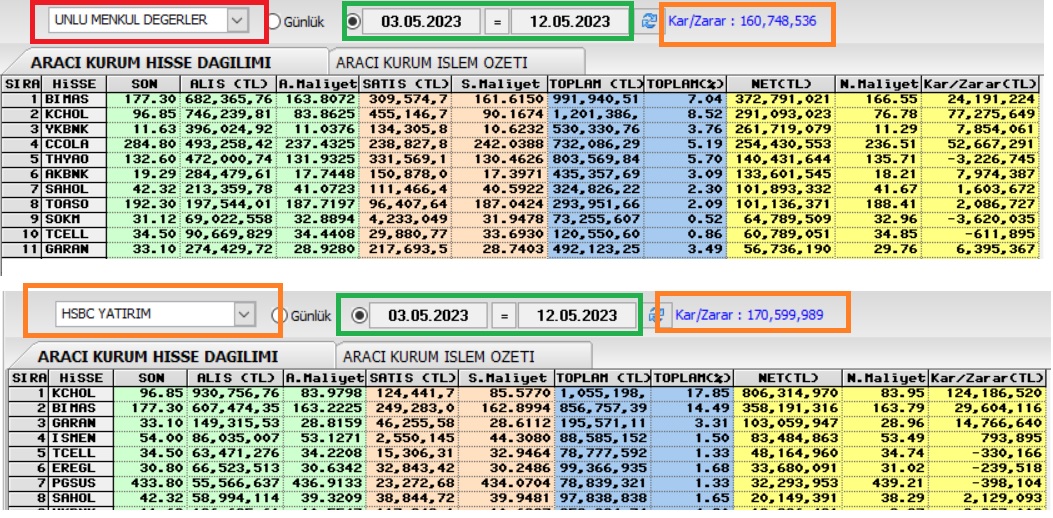This screenshot has width=1053, height=518.
Task: Click the 12.05.2023 end date field in the HSBC YATIRIM panel
Action: click(x=577, y=315)
